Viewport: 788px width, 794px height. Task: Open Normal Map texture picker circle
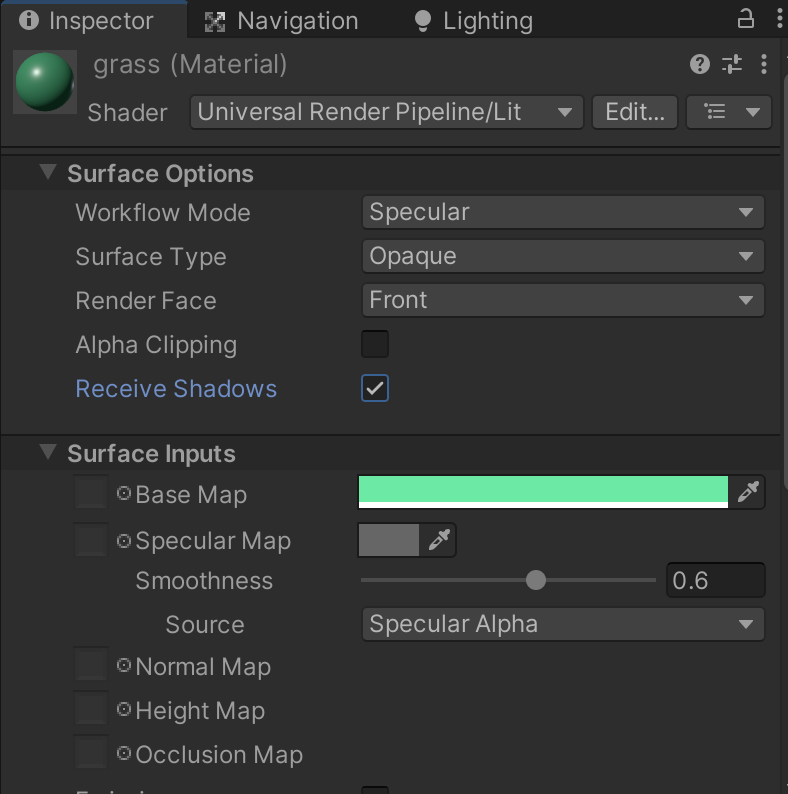point(124,665)
